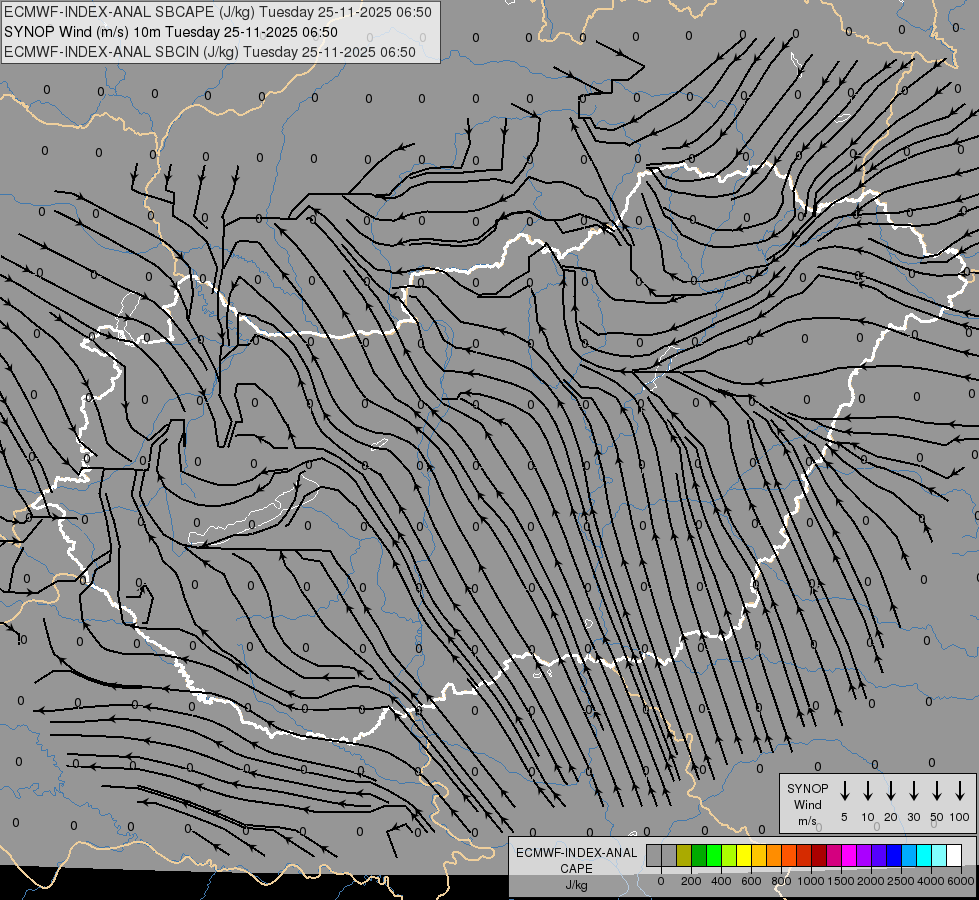The image size is (979, 900).
Task: Click the 'CAPE' label in color legend
Action: pyautogui.click(x=576, y=869)
